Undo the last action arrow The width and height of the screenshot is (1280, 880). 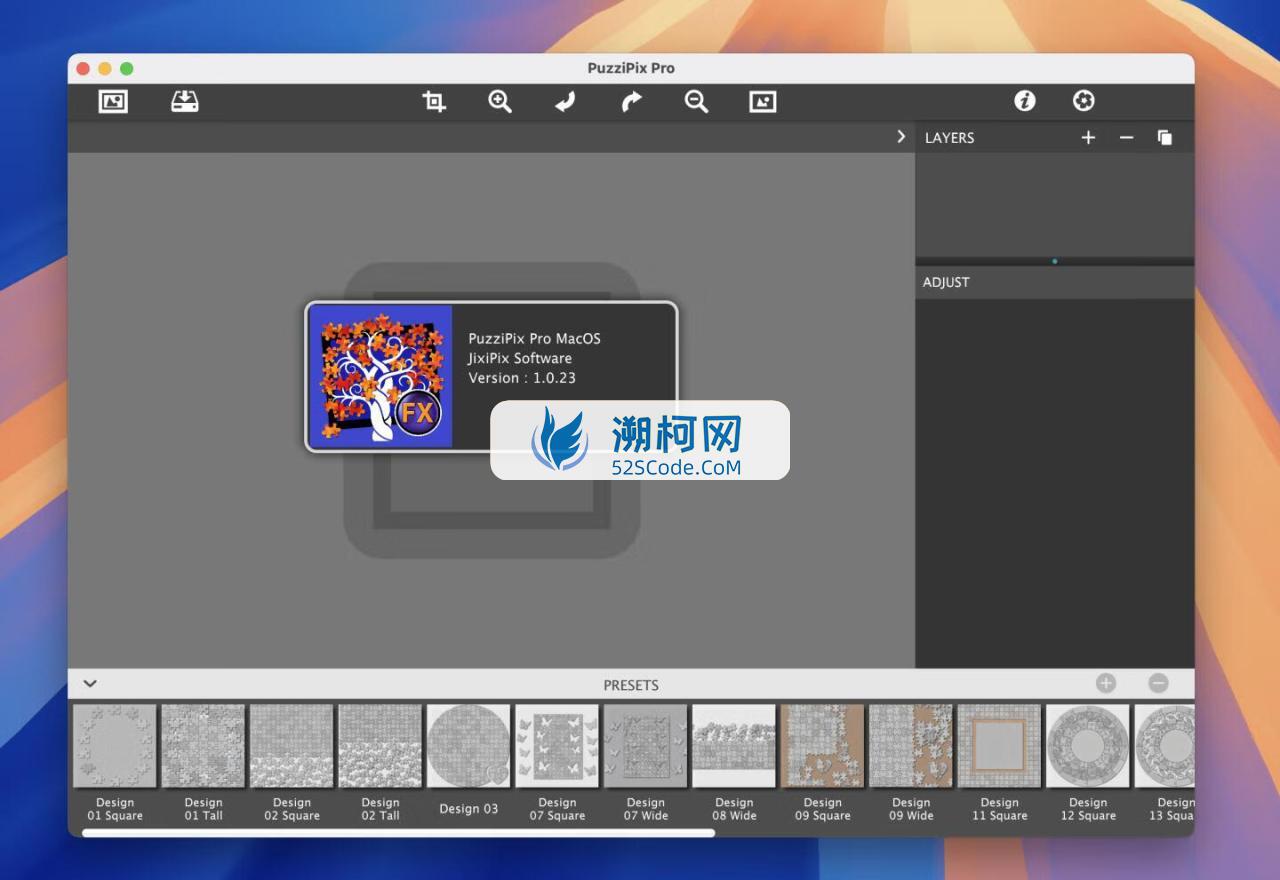[565, 101]
